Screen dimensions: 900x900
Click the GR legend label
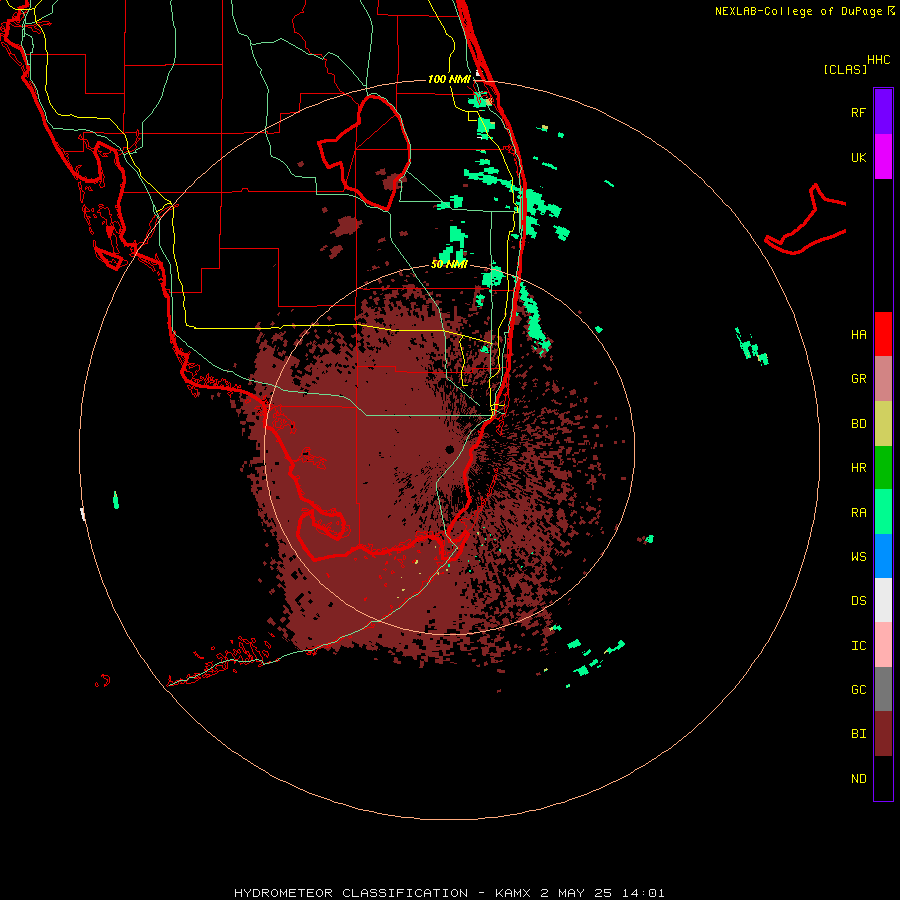(858, 379)
